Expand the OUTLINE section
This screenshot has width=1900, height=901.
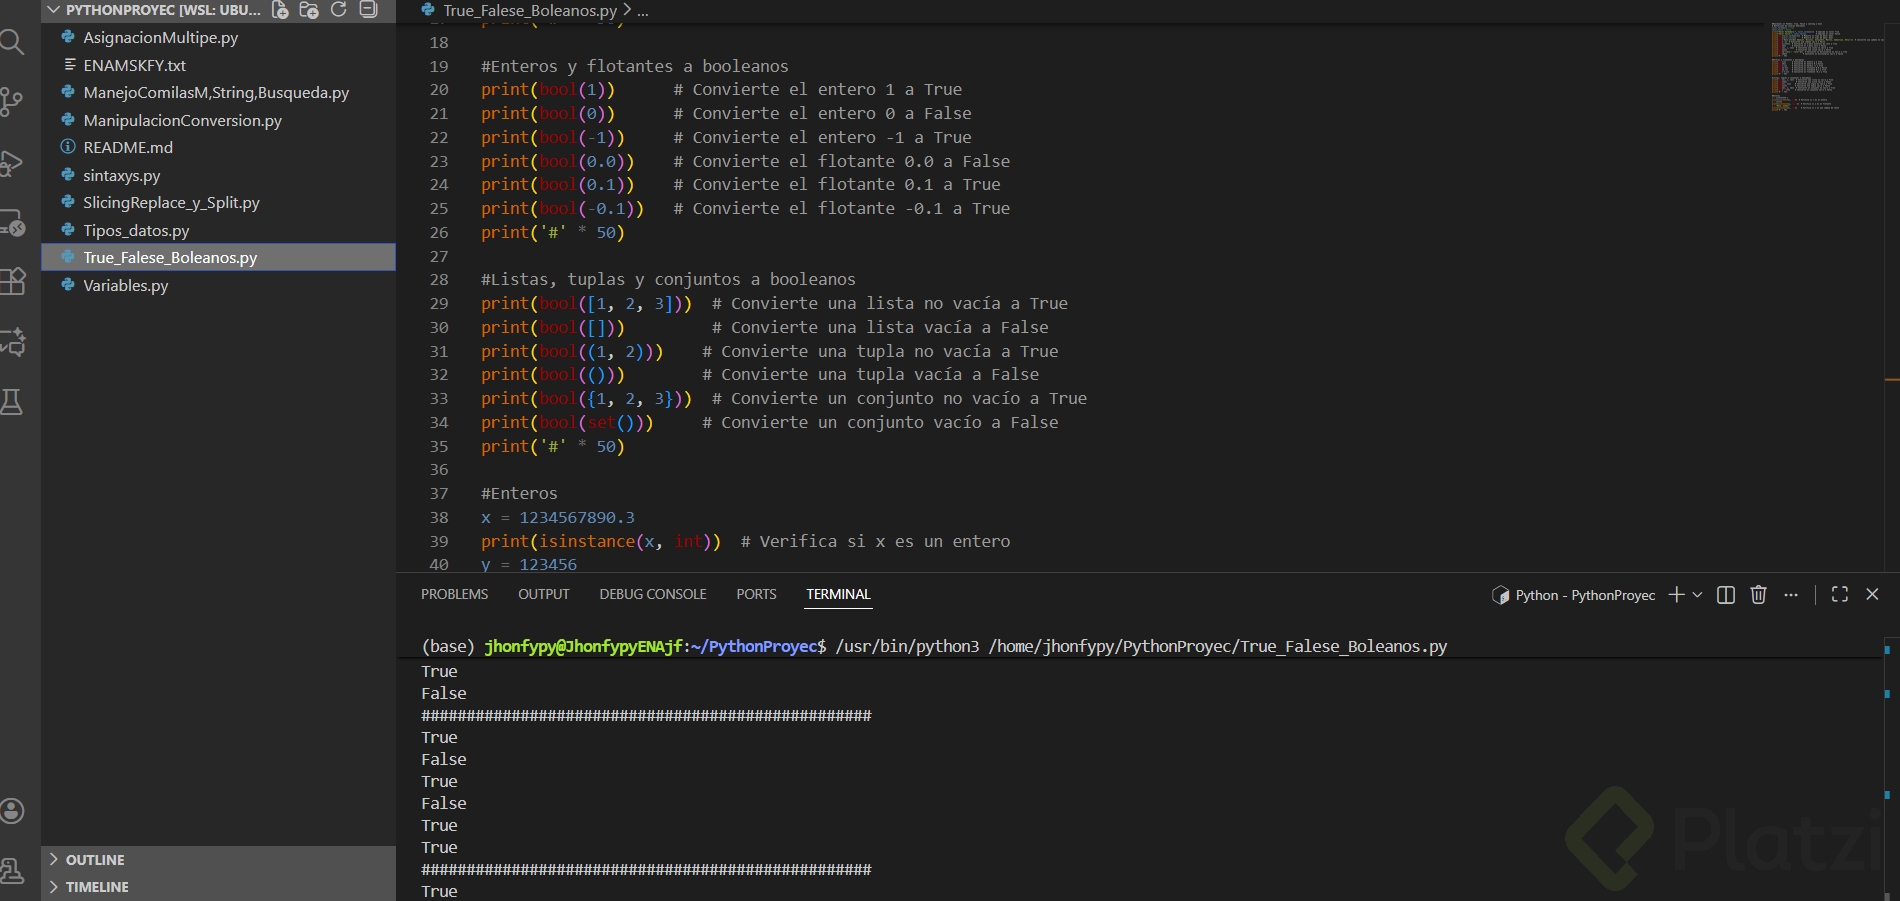95,860
